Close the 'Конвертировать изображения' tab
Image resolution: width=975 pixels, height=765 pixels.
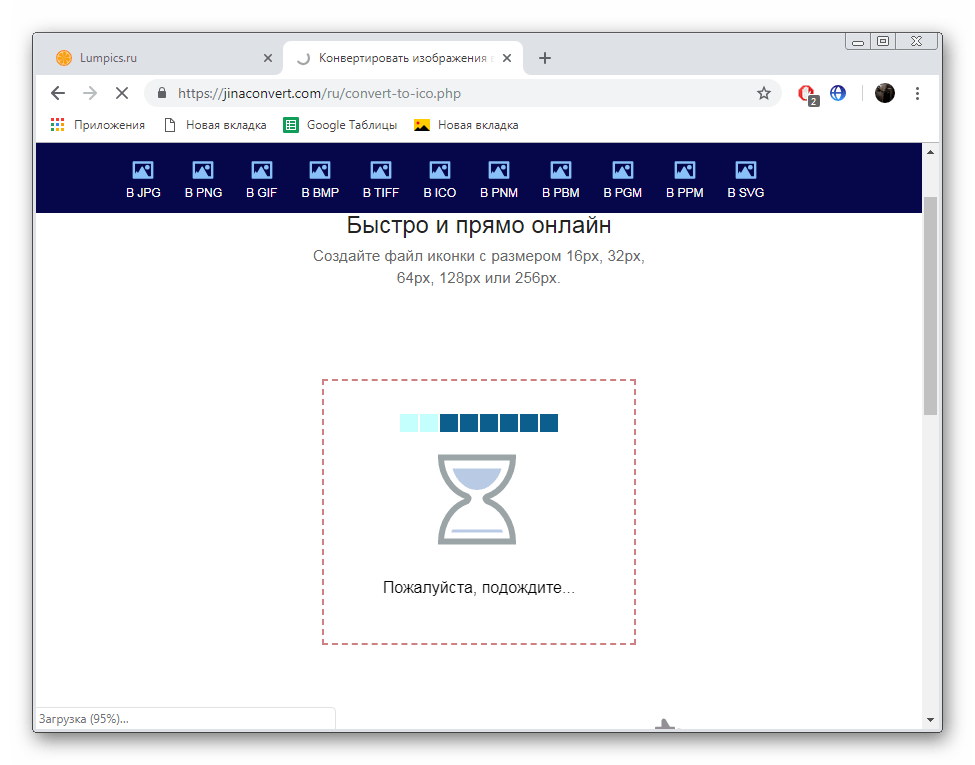pyautogui.click(x=507, y=58)
